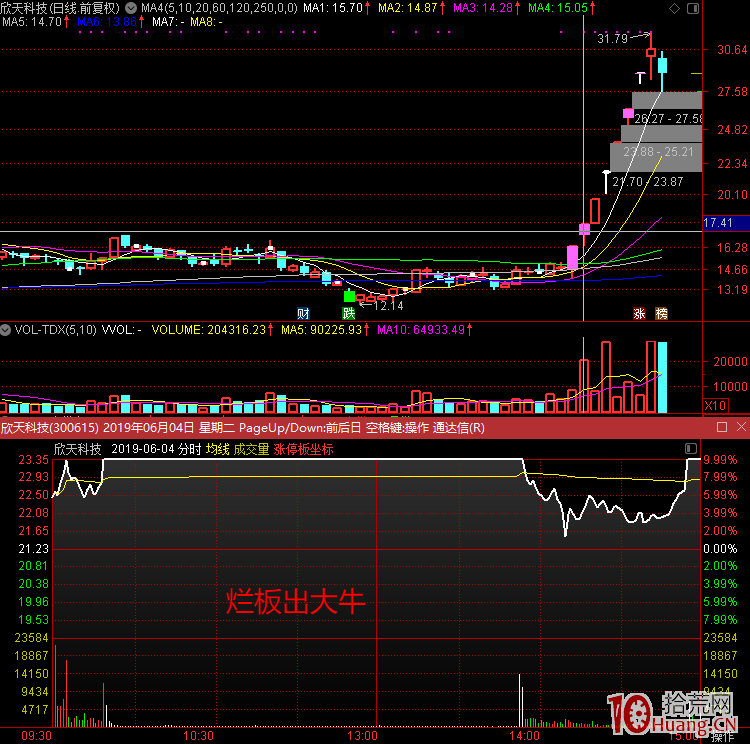Maximize the 欣天科技 intraday popup window

[x=722, y=427]
